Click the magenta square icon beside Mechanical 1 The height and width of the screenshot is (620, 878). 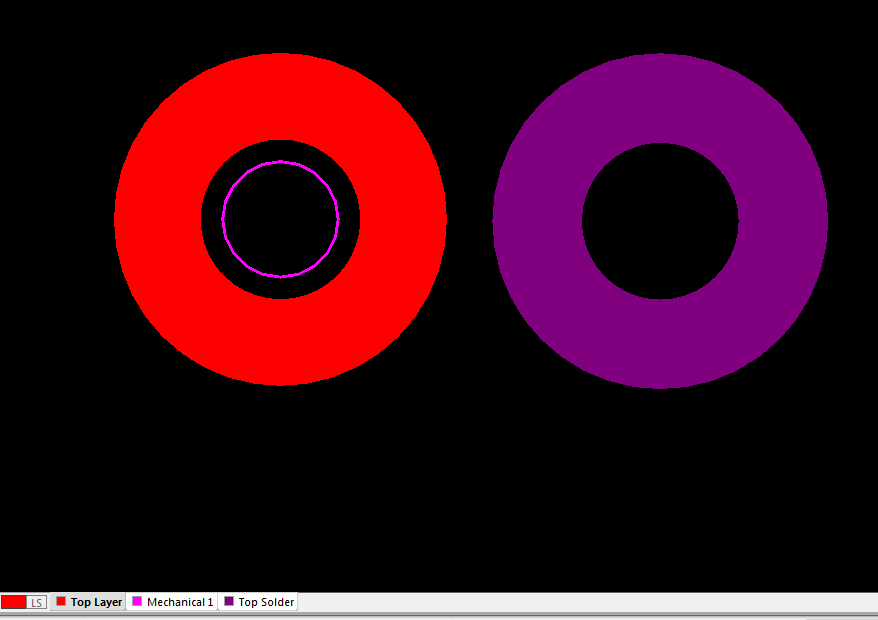tap(138, 602)
